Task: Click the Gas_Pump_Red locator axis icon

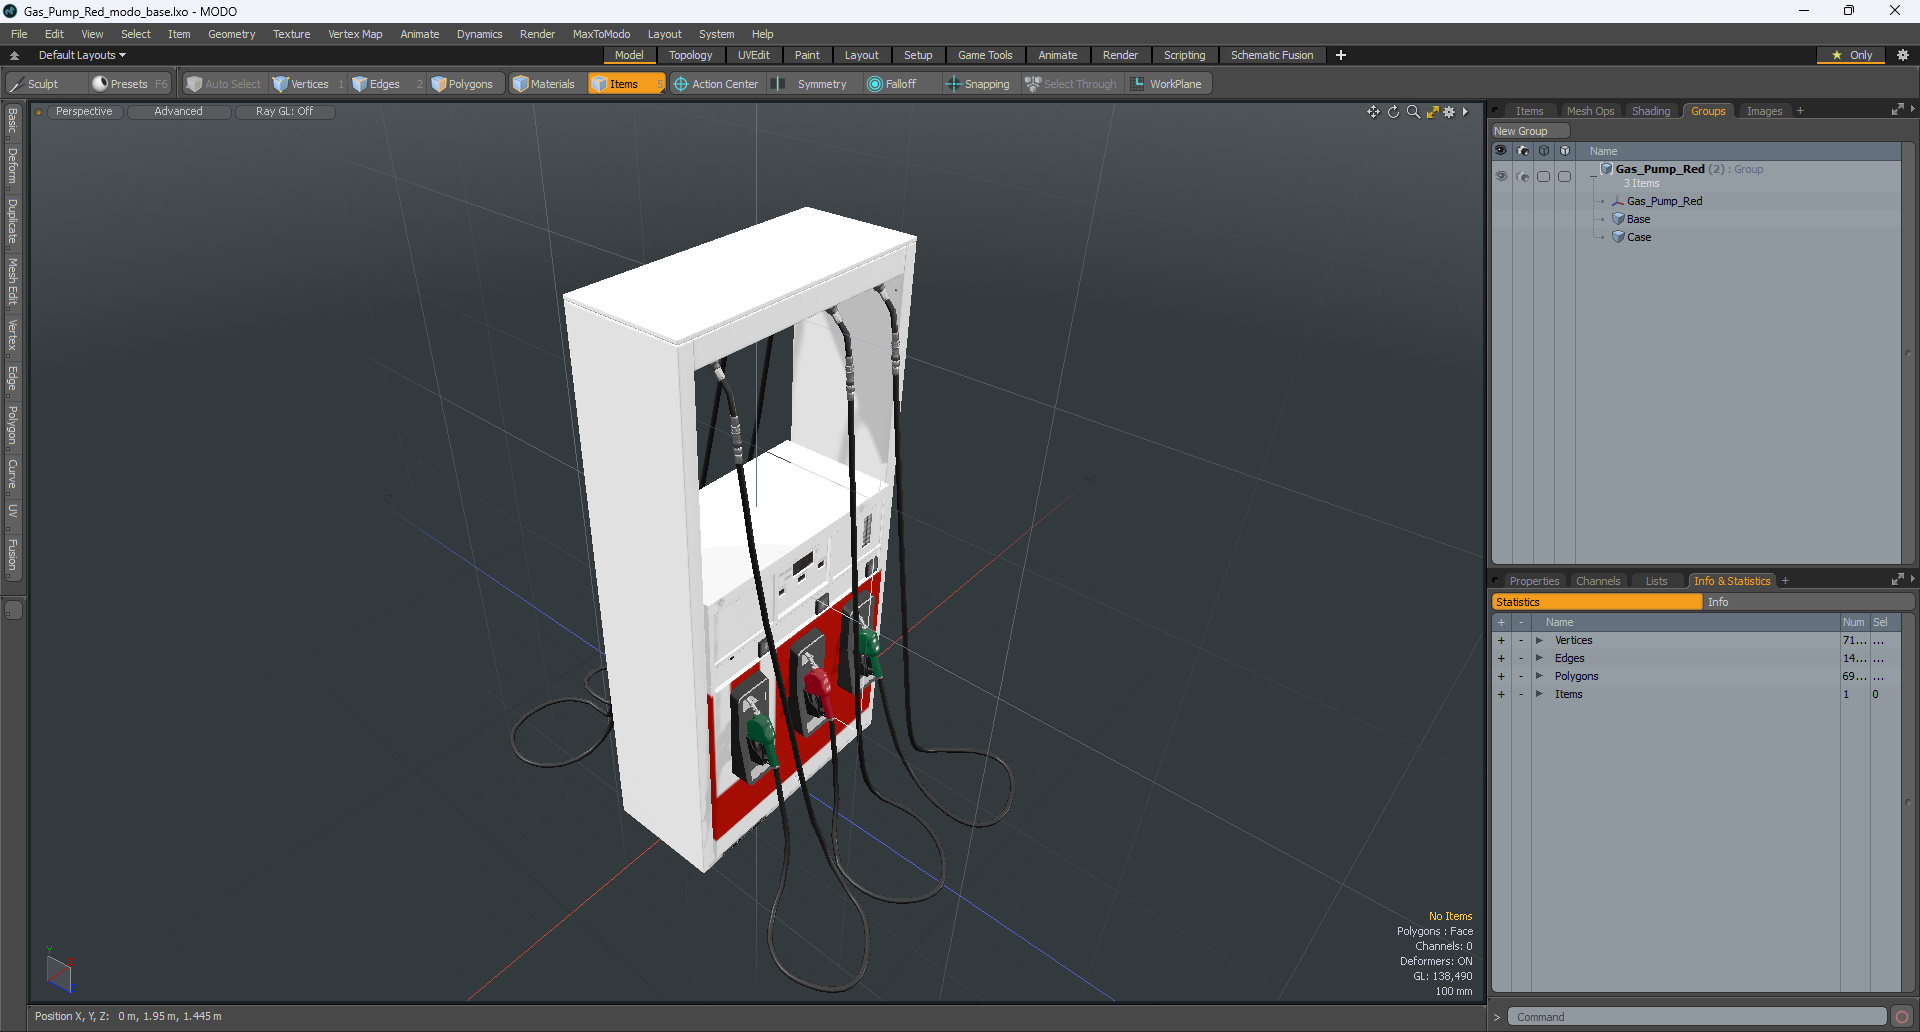Action: [x=1618, y=201]
